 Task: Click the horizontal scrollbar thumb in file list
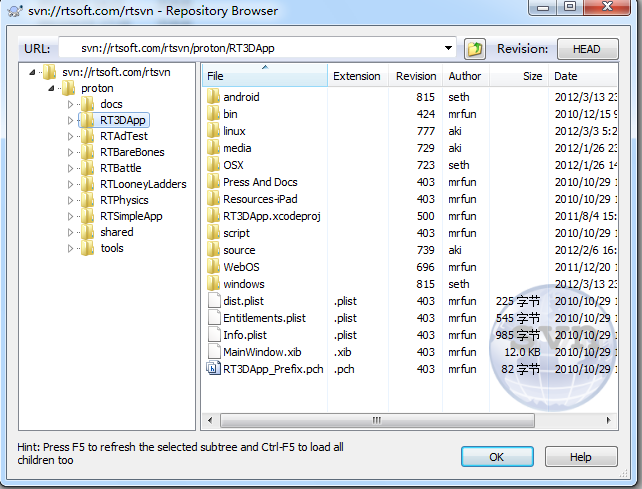[377, 420]
